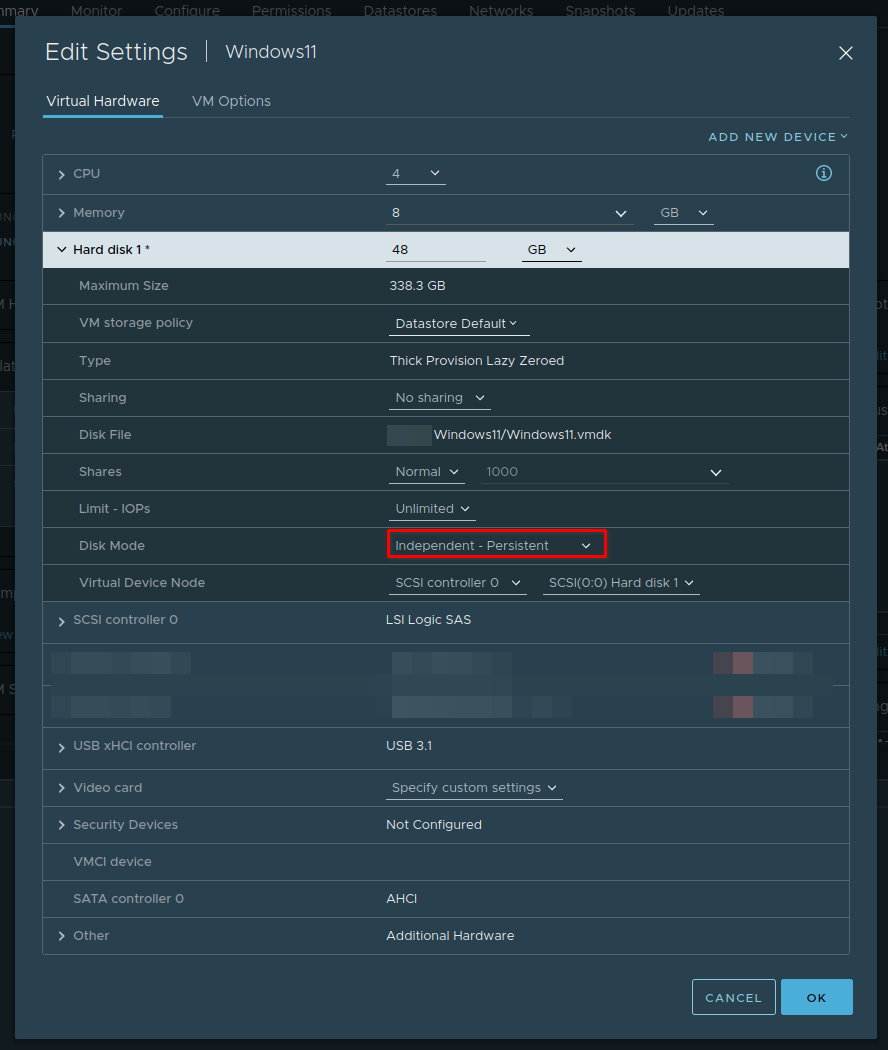Open the ADD NEW DEVICE menu

point(778,136)
